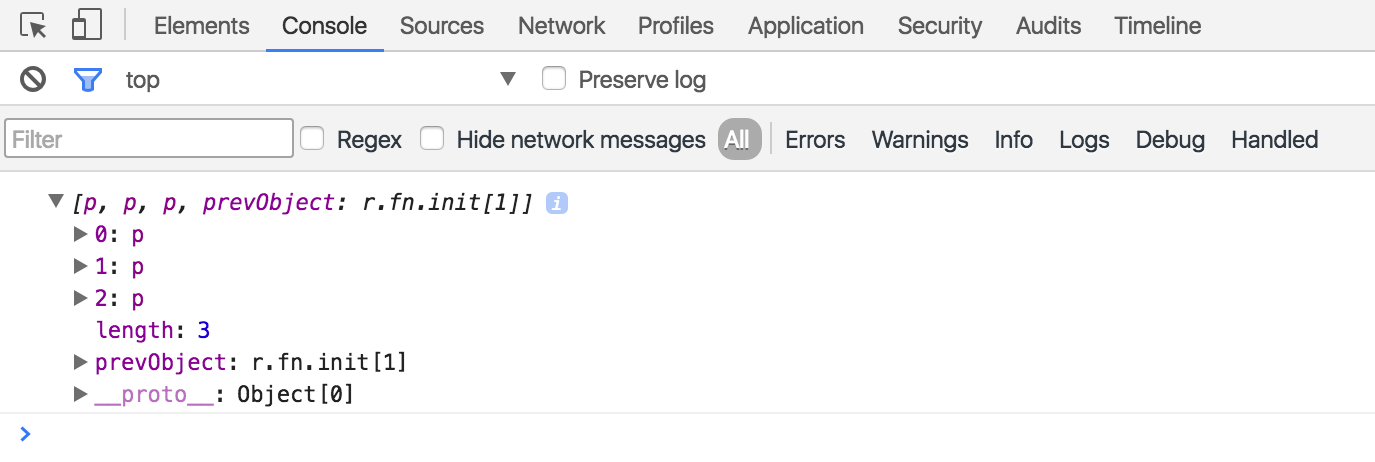Toggle the device toolbar icon
This screenshot has width=1375, height=462.
[x=87, y=26]
